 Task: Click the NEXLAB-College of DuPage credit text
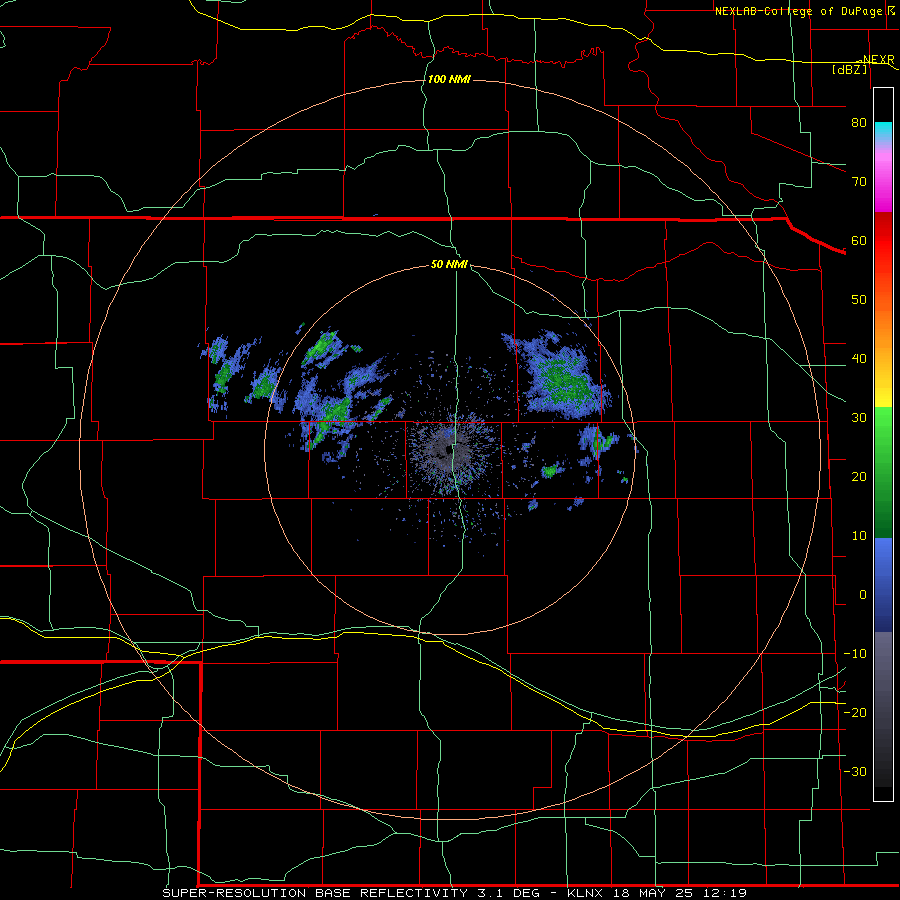798,11
